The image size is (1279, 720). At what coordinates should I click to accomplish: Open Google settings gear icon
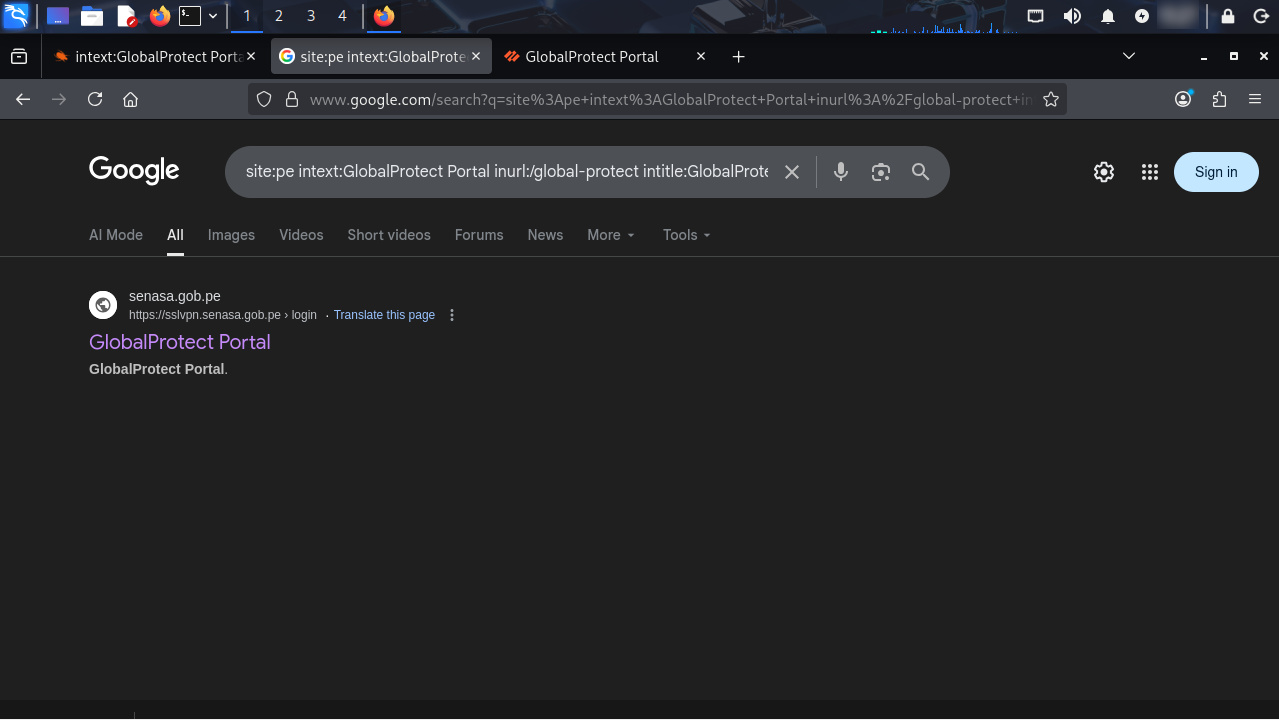[1104, 172]
